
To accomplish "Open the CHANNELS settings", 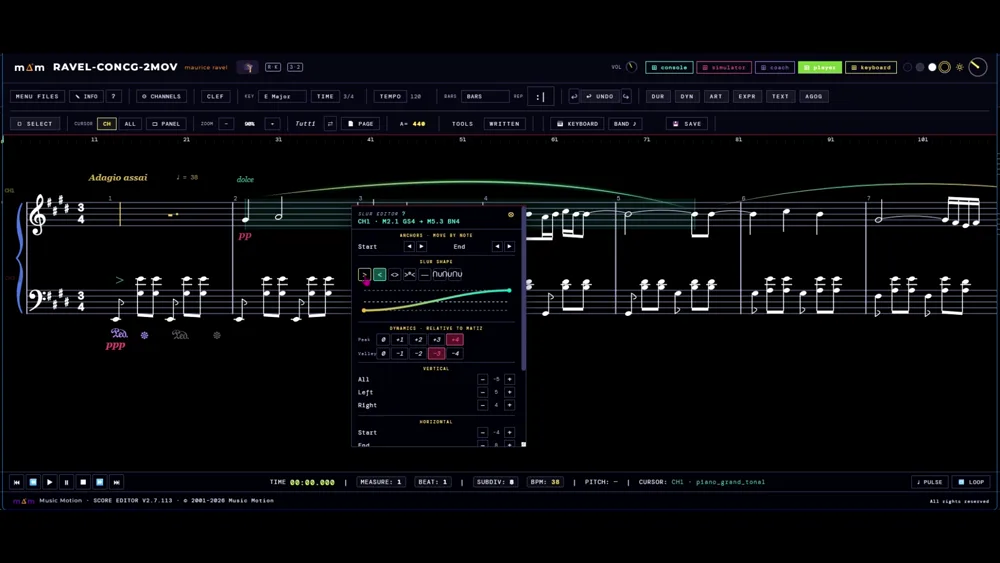I will click(161, 96).
